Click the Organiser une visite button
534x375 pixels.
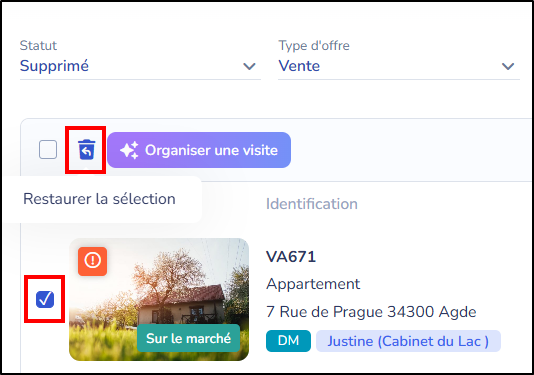click(199, 150)
